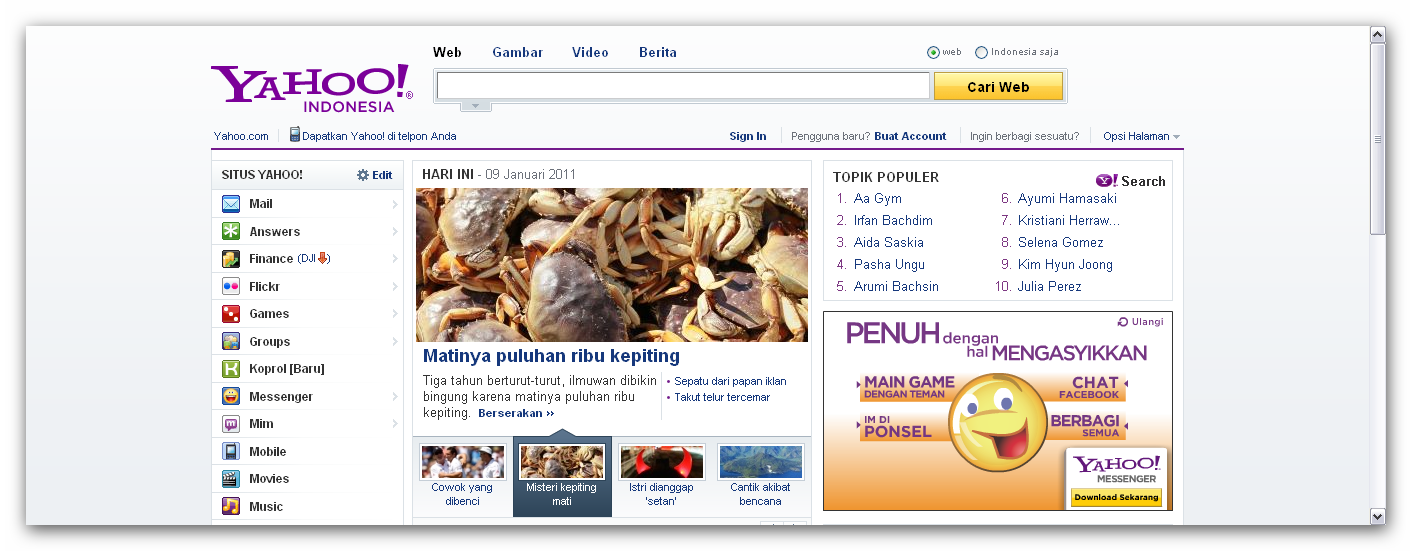
Task: Open Selena Gomez popular topic
Action: [x=1061, y=243]
